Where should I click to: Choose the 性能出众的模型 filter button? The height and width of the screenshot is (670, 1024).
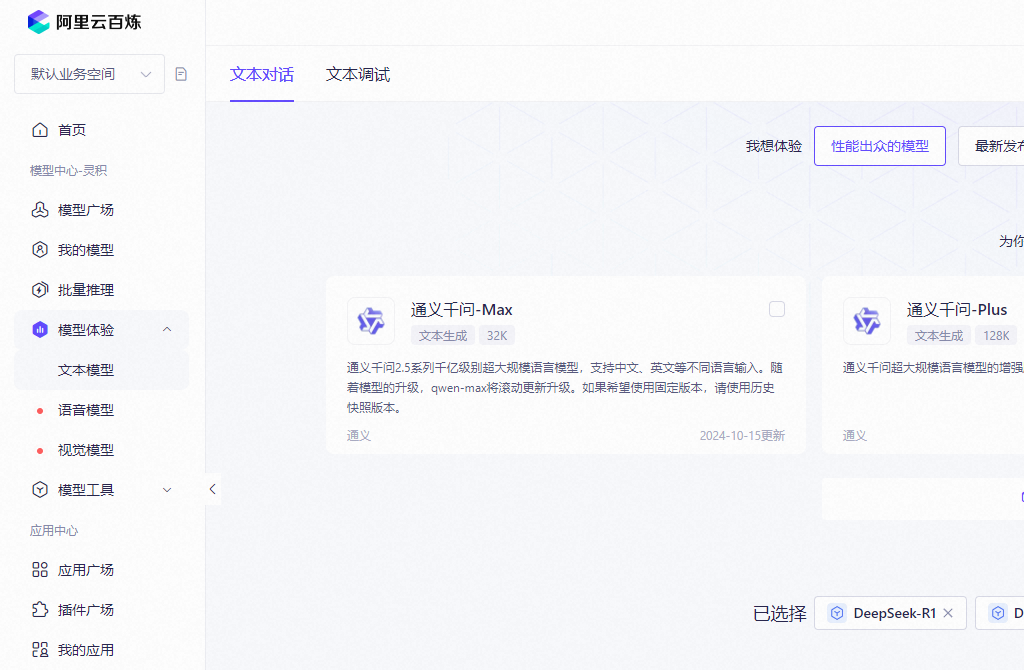(880, 146)
